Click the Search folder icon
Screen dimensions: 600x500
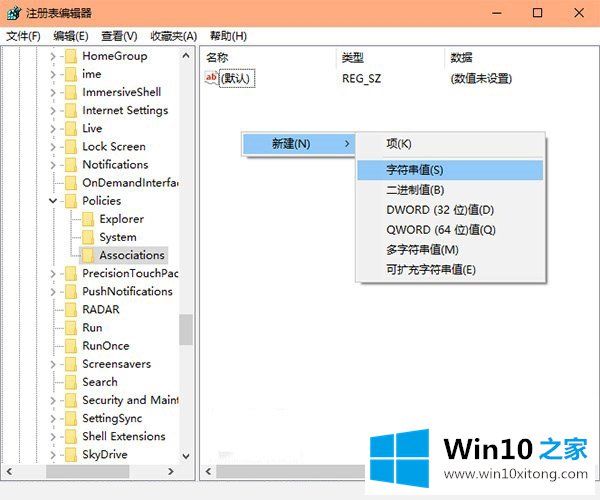(71, 382)
